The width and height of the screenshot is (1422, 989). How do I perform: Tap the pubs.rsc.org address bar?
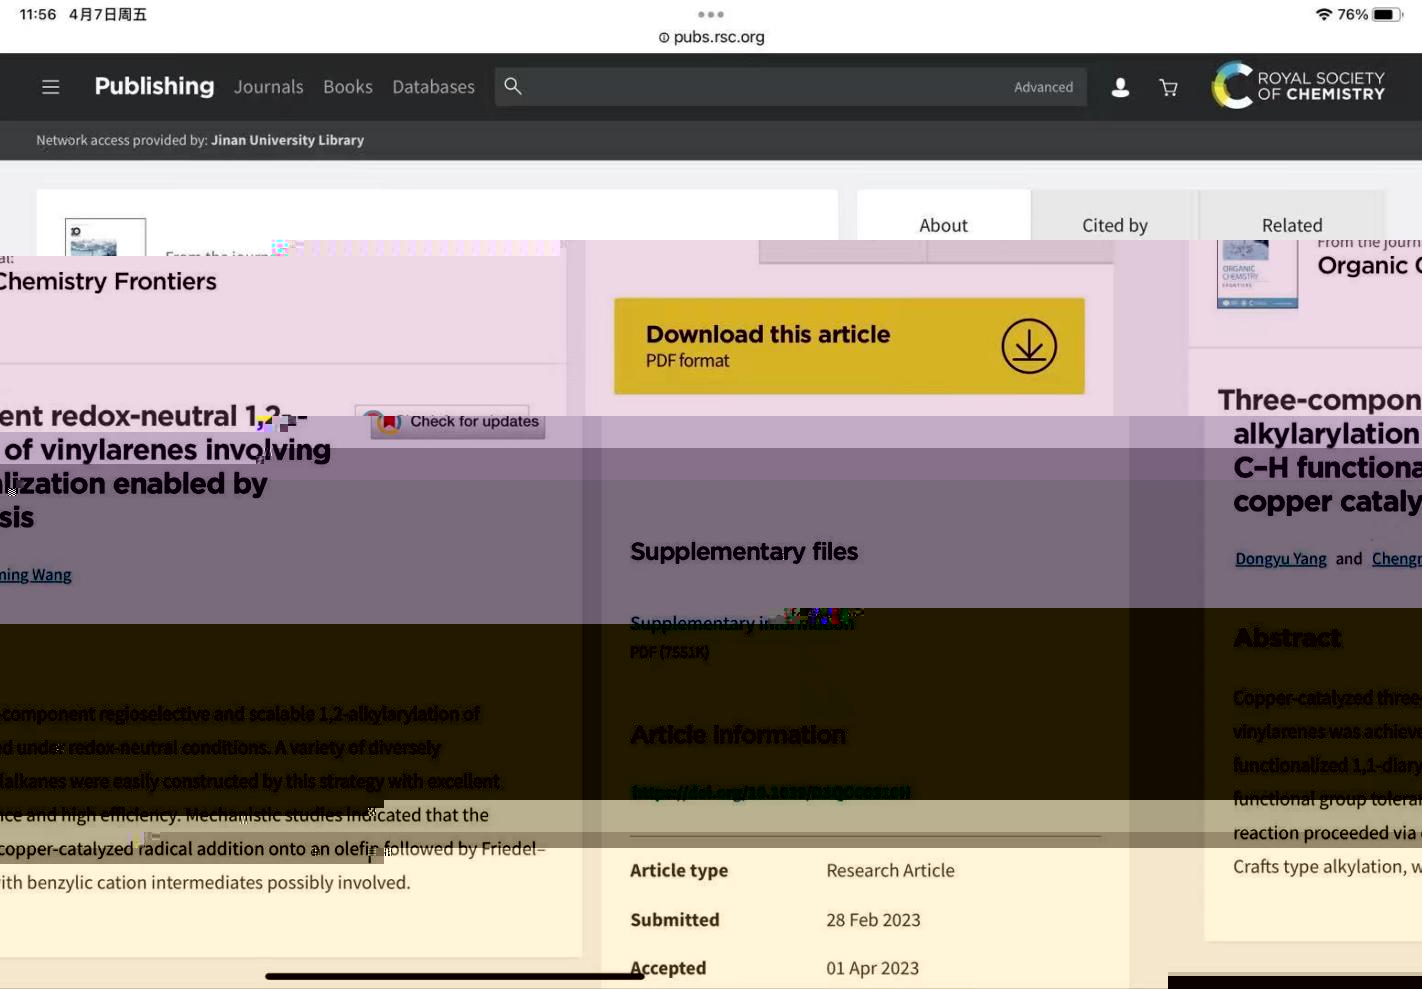[x=711, y=37]
